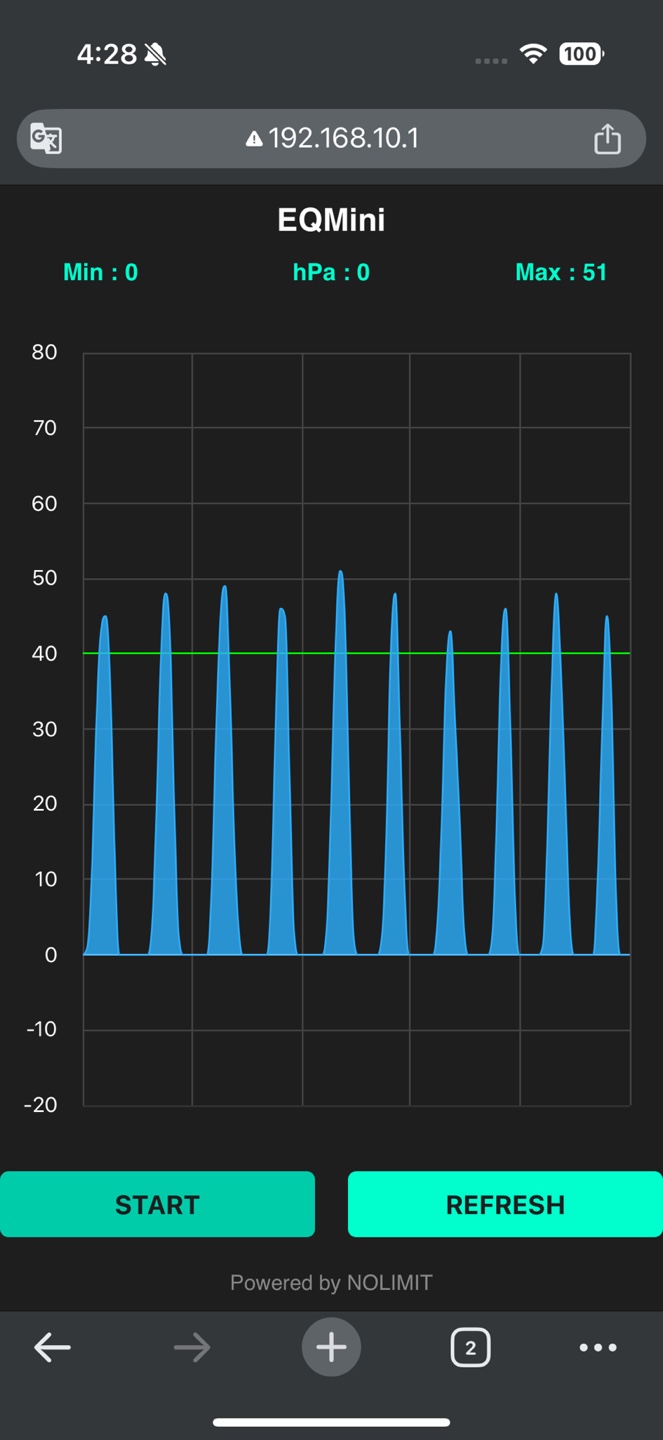Tap the Max : 51 reading
The height and width of the screenshot is (1440, 663).
pyautogui.click(x=560, y=272)
